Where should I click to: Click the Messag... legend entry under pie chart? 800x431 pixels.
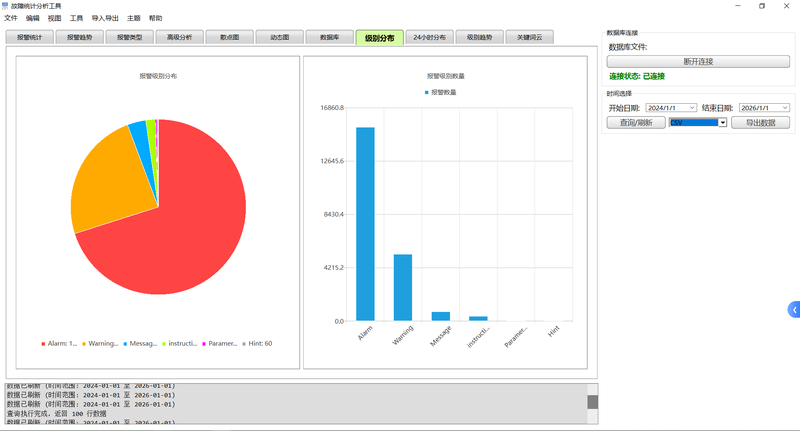click(140, 343)
